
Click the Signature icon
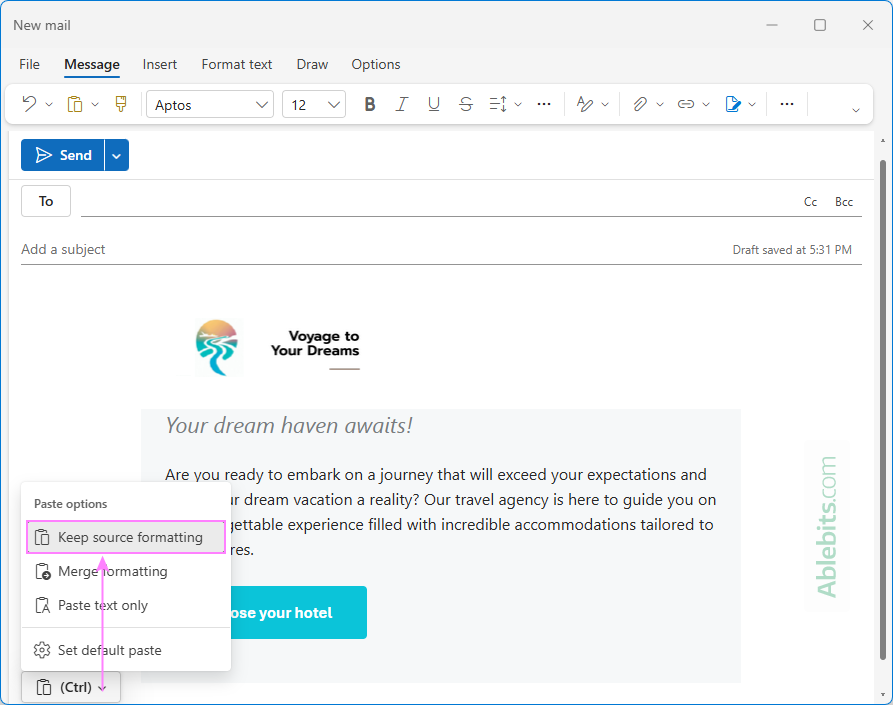coord(734,104)
